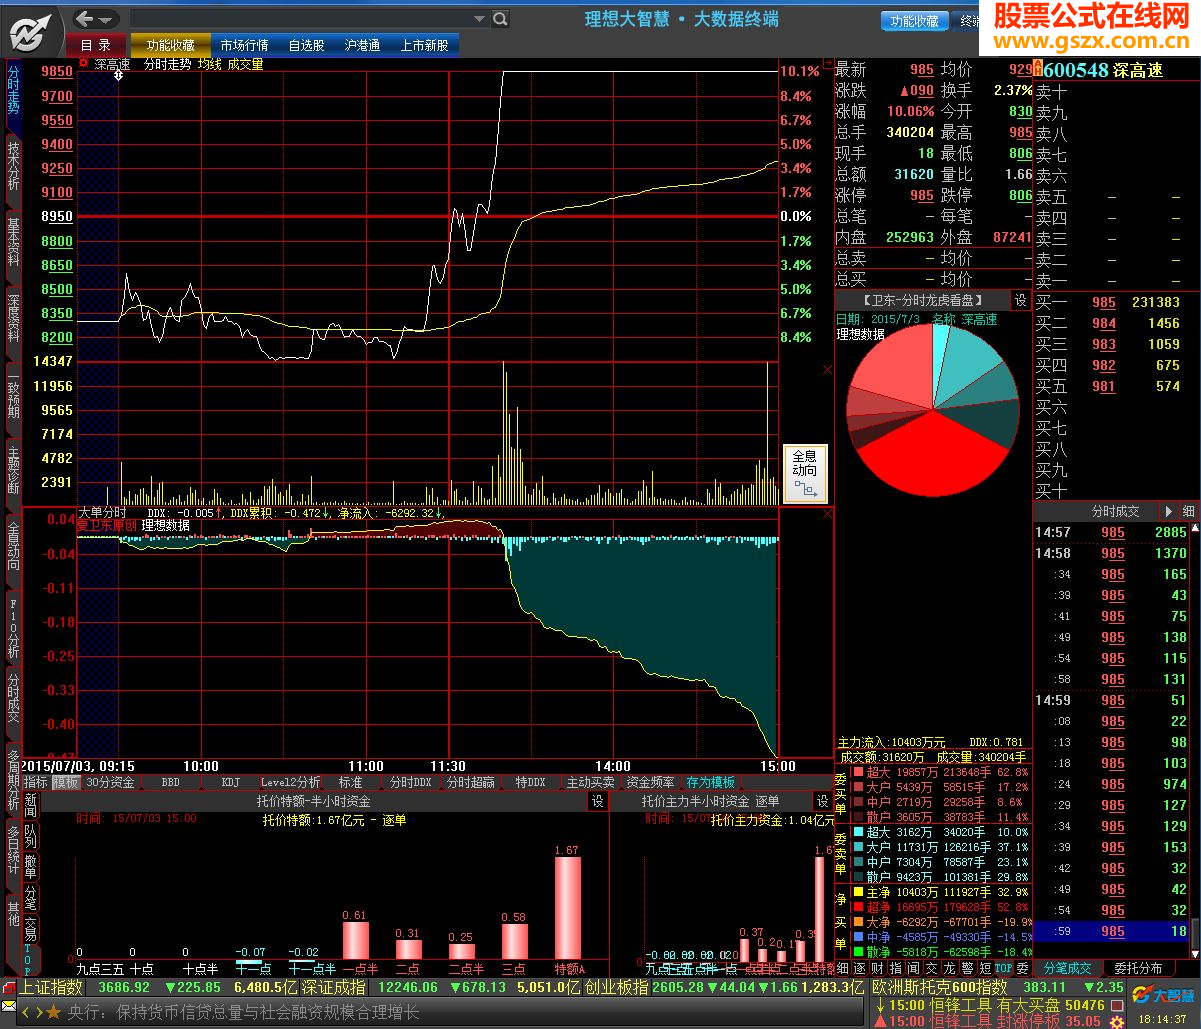Open 设 settings on 托价特额-半小时资金 panel

pos(598,801)
